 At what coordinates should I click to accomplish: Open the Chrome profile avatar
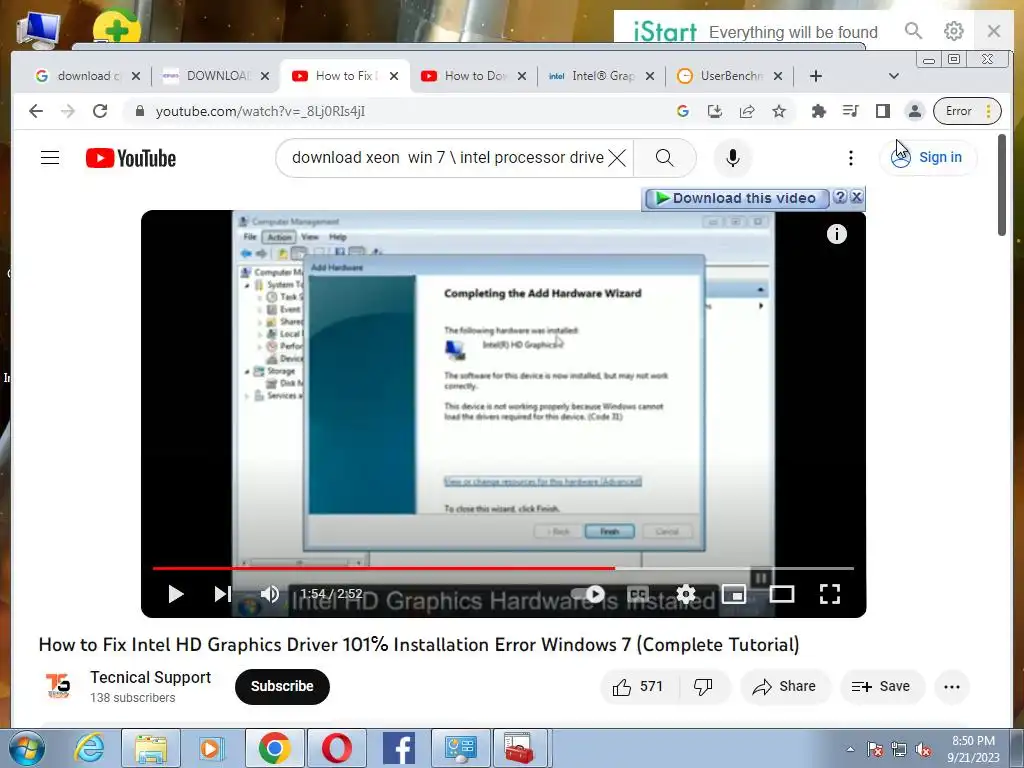click(x=914, y=112)
